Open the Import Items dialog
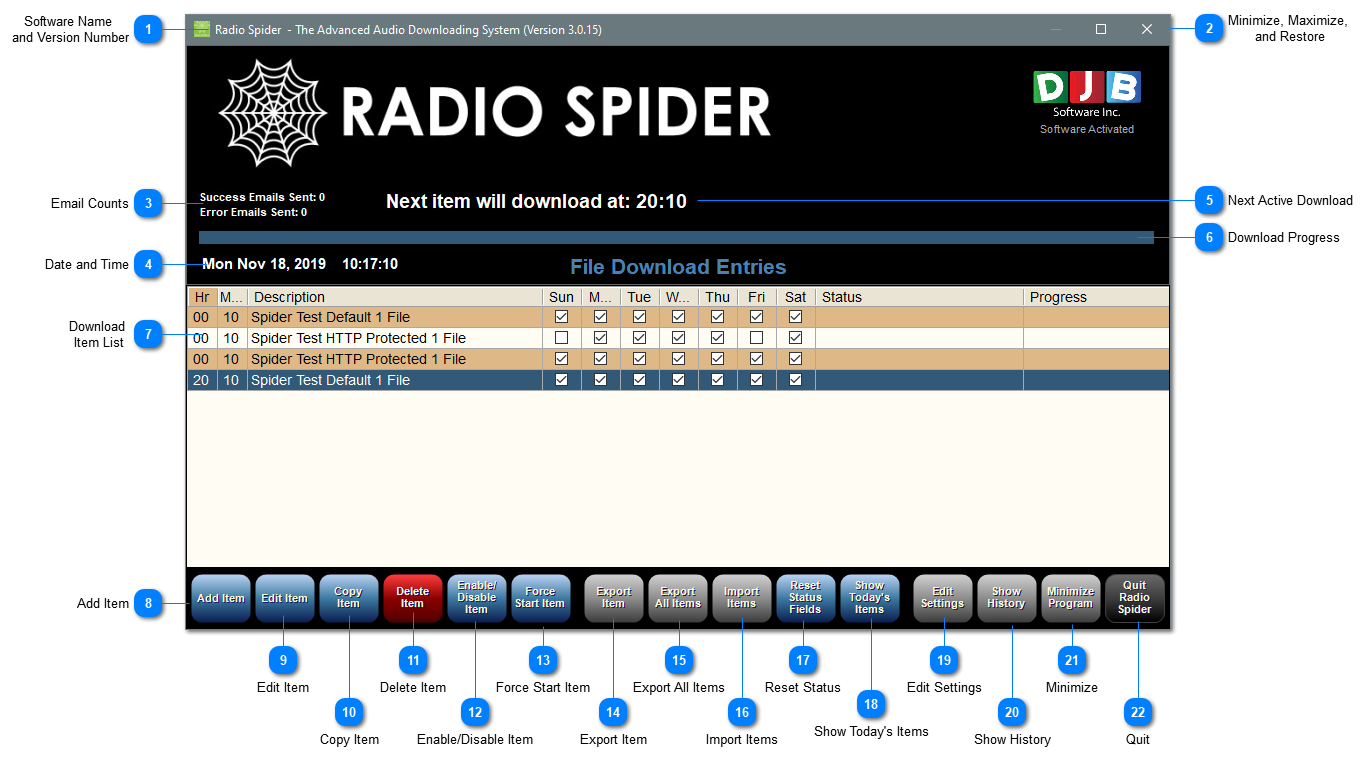This screenshot has height=763, width=1369. 742,599
